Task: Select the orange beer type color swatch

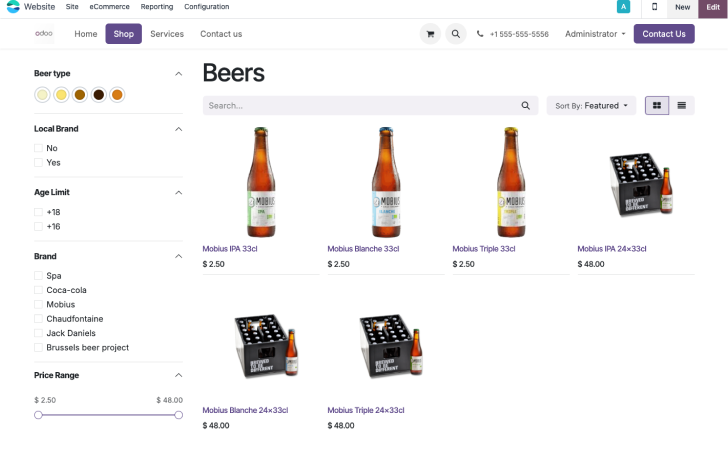Action: 117,95
